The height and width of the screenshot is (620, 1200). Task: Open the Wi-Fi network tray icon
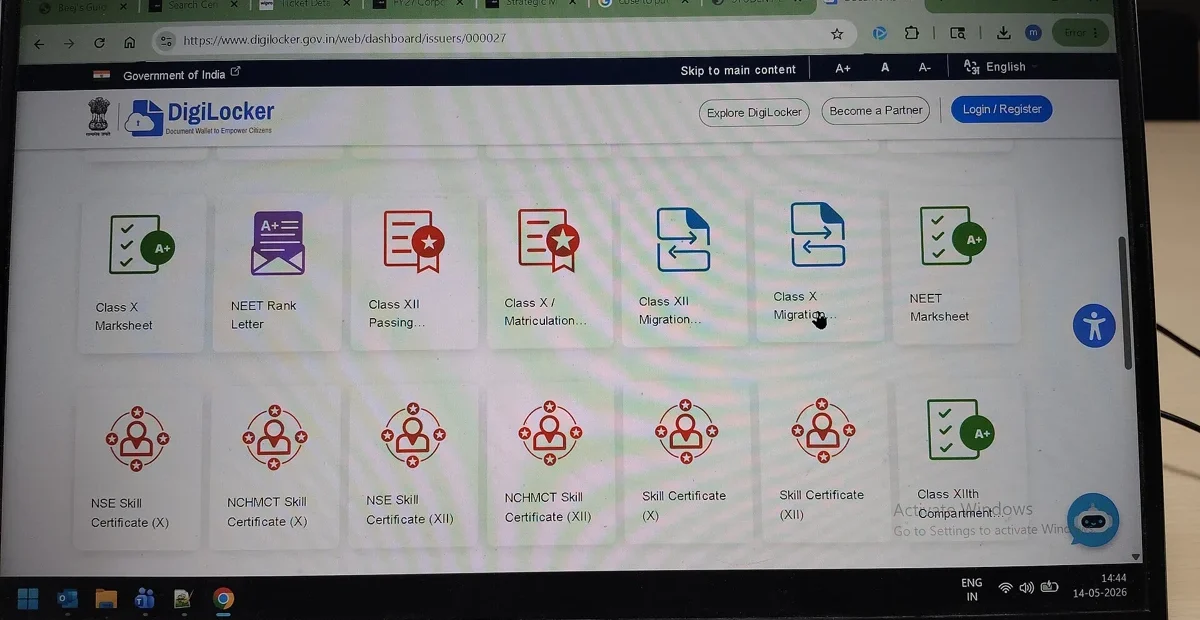pyautogui.click(x=1005, y=587)
